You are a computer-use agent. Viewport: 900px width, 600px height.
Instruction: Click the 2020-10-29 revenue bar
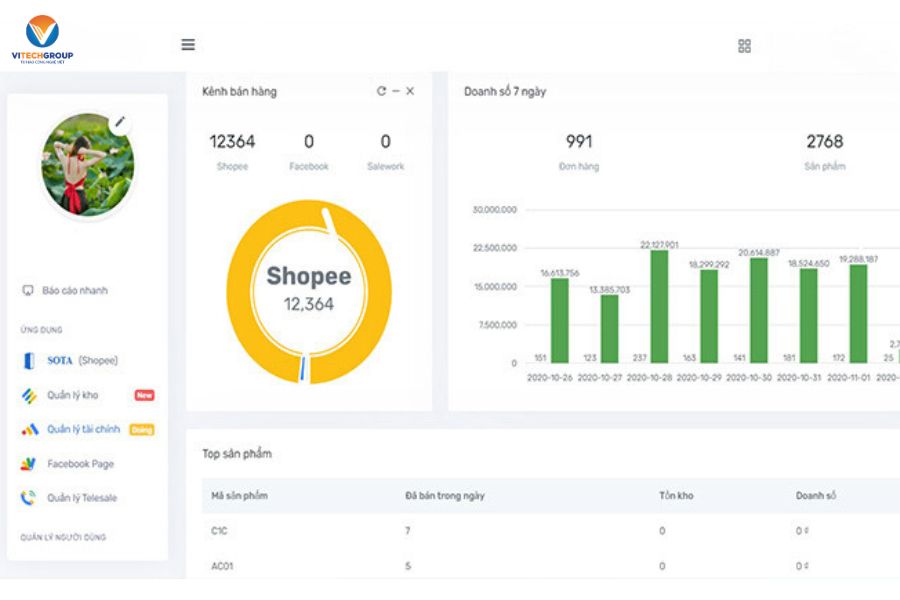coord(709,316)
